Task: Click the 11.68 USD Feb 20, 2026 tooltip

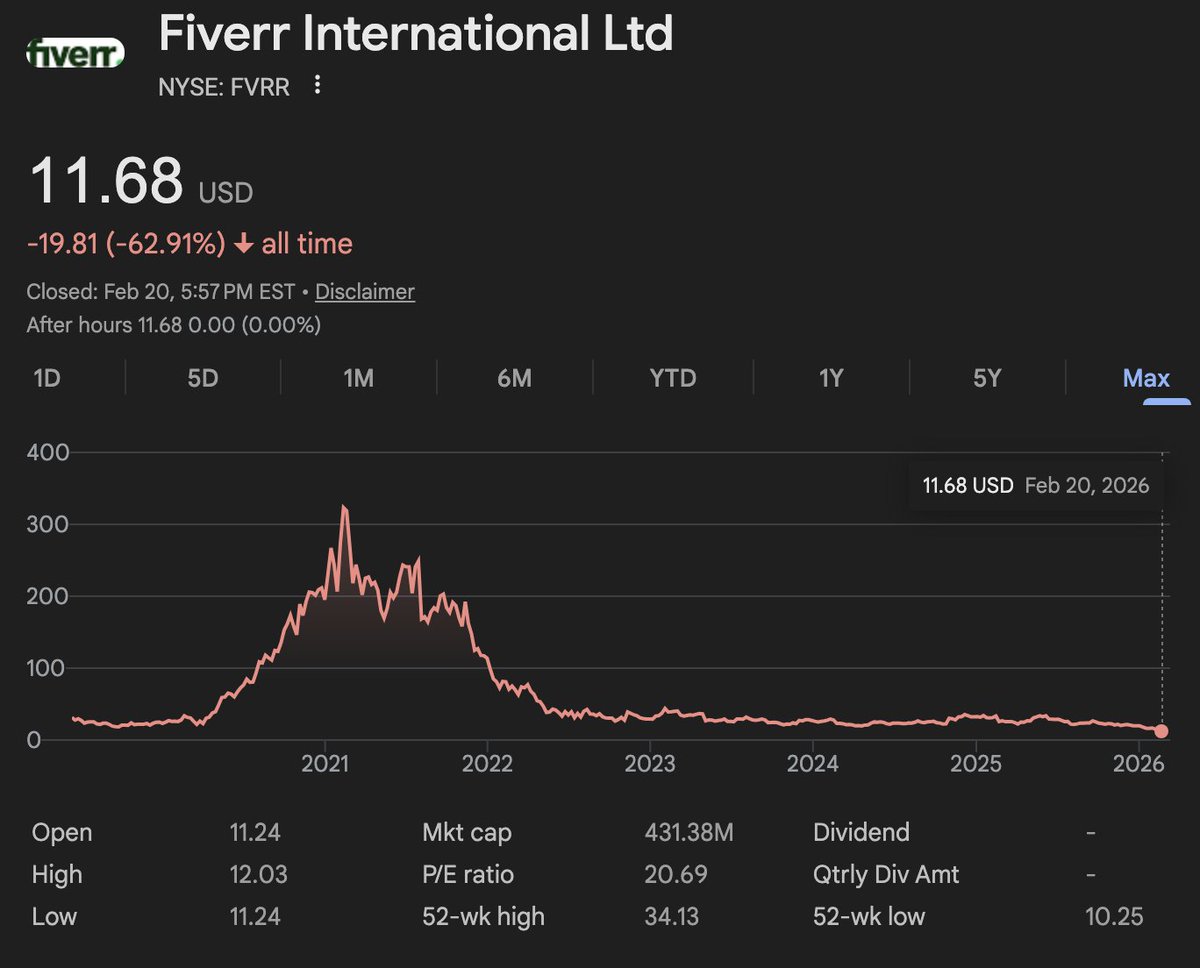Action: click(x=1036, y=486)
